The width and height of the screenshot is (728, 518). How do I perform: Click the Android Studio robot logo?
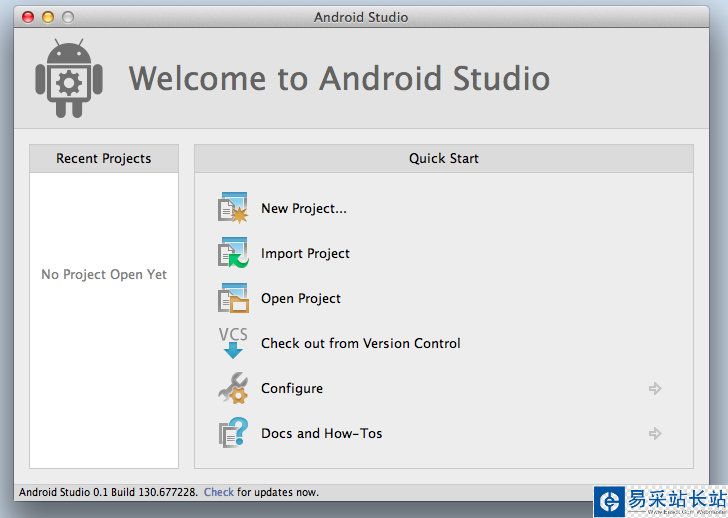click(69, 78)
